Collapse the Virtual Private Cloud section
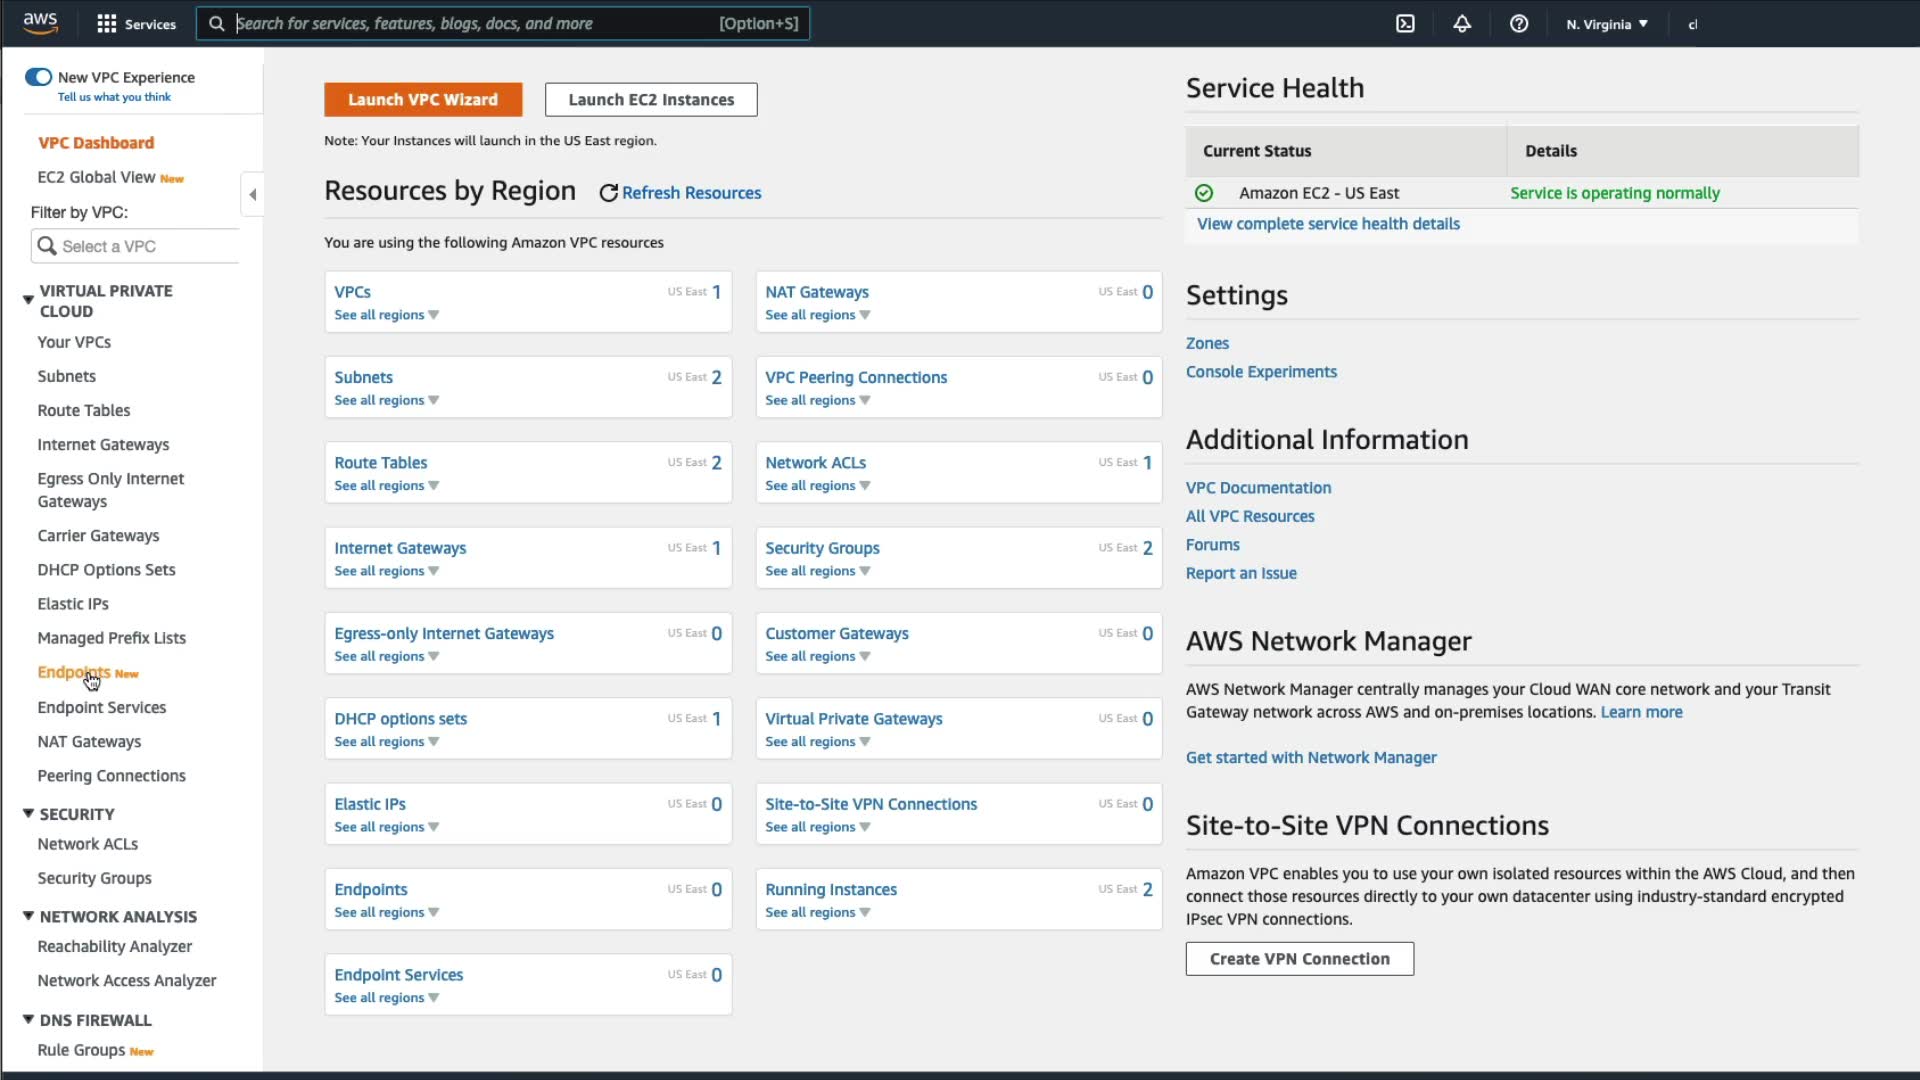The height and width of the screenshot is (1080, 1920). [28, 299]
